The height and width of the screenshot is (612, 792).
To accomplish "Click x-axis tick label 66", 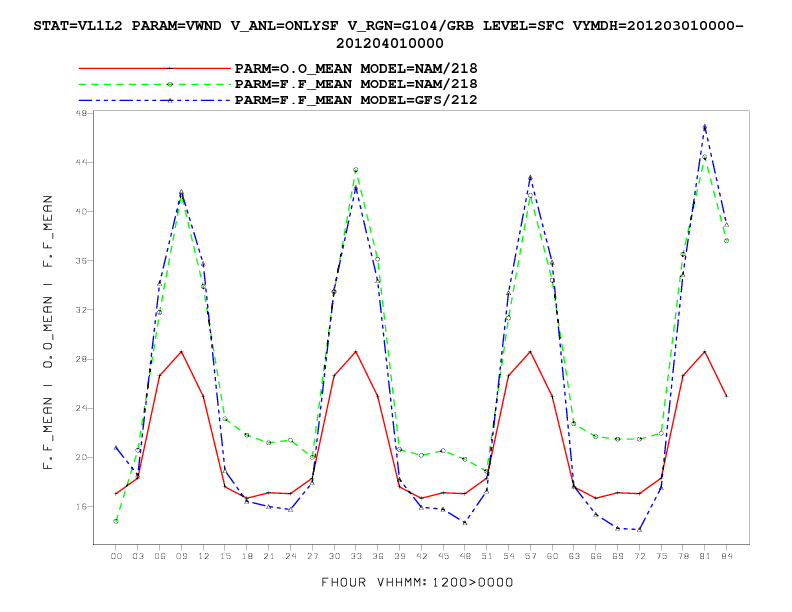I will pyautogui.click(x=596, y=556).
